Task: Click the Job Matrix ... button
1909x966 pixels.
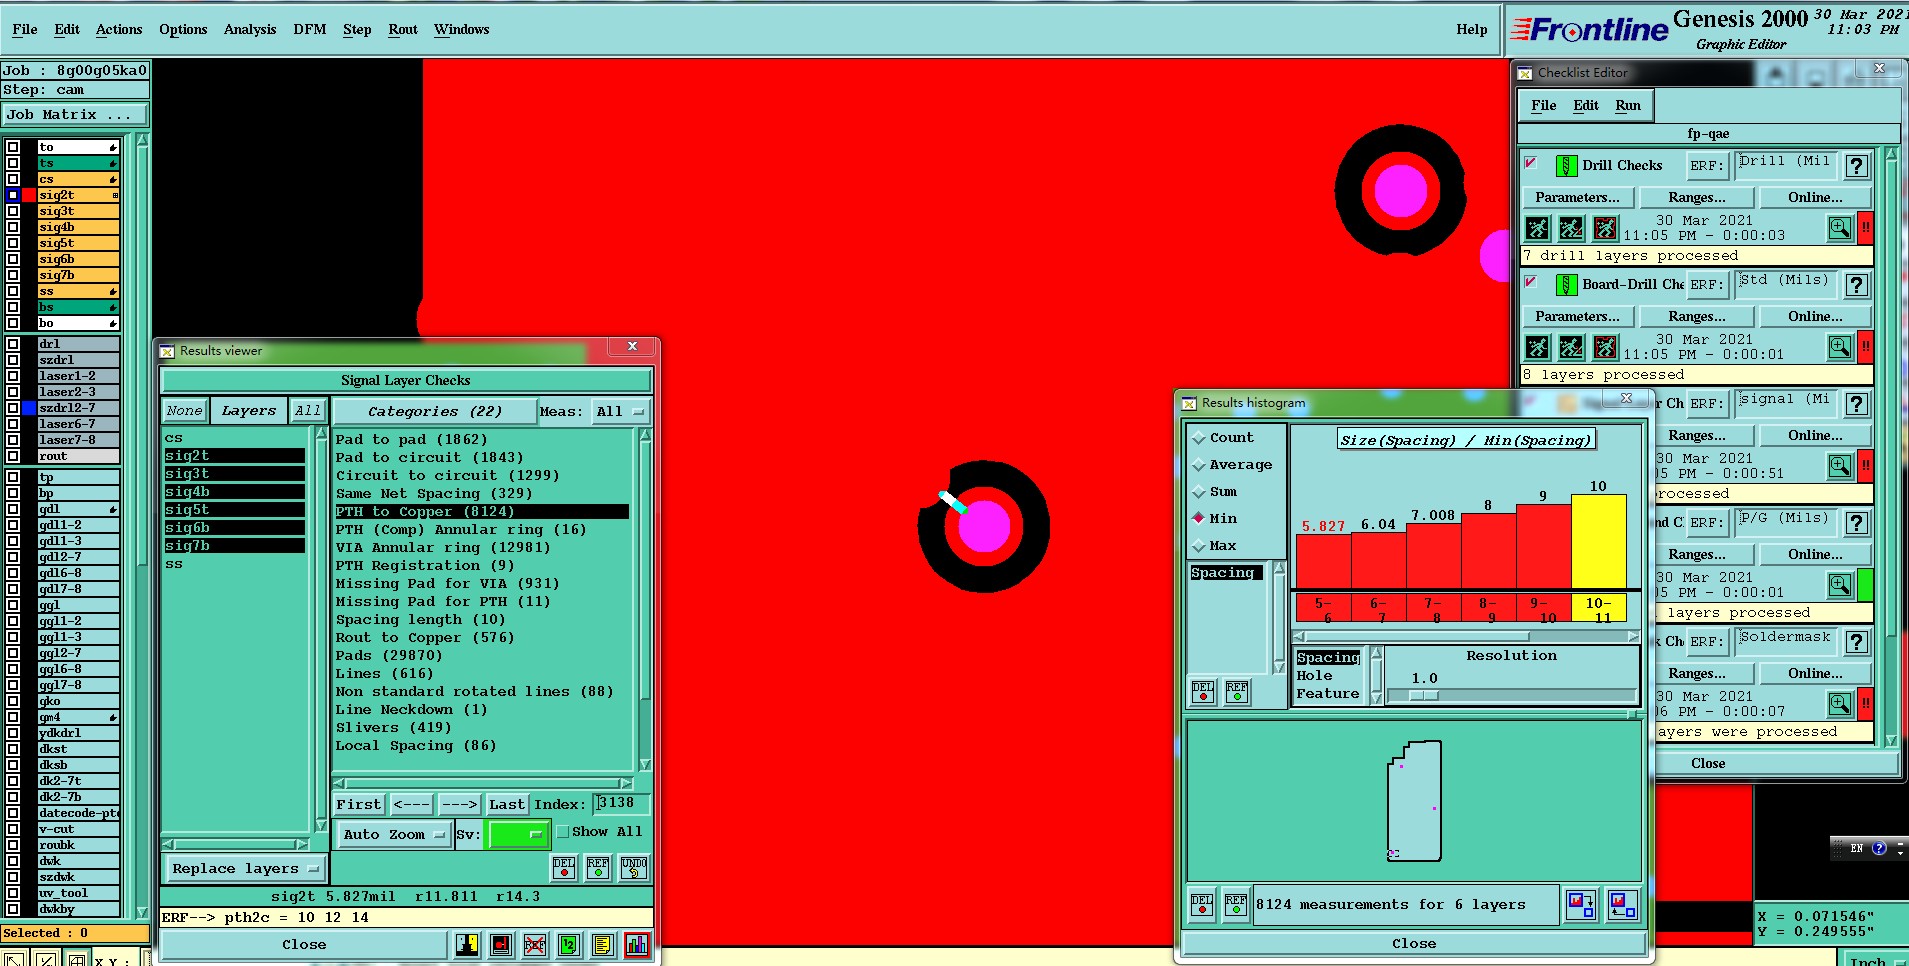Action: pos(75,115)
